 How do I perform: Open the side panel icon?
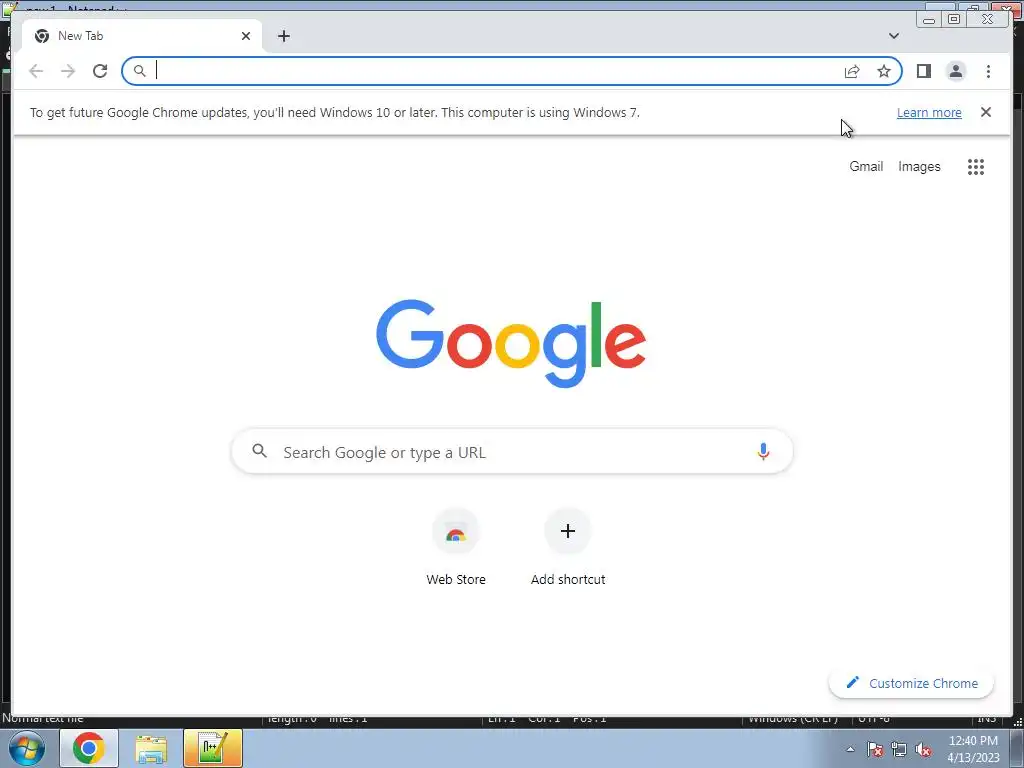(x=923, y=71)
